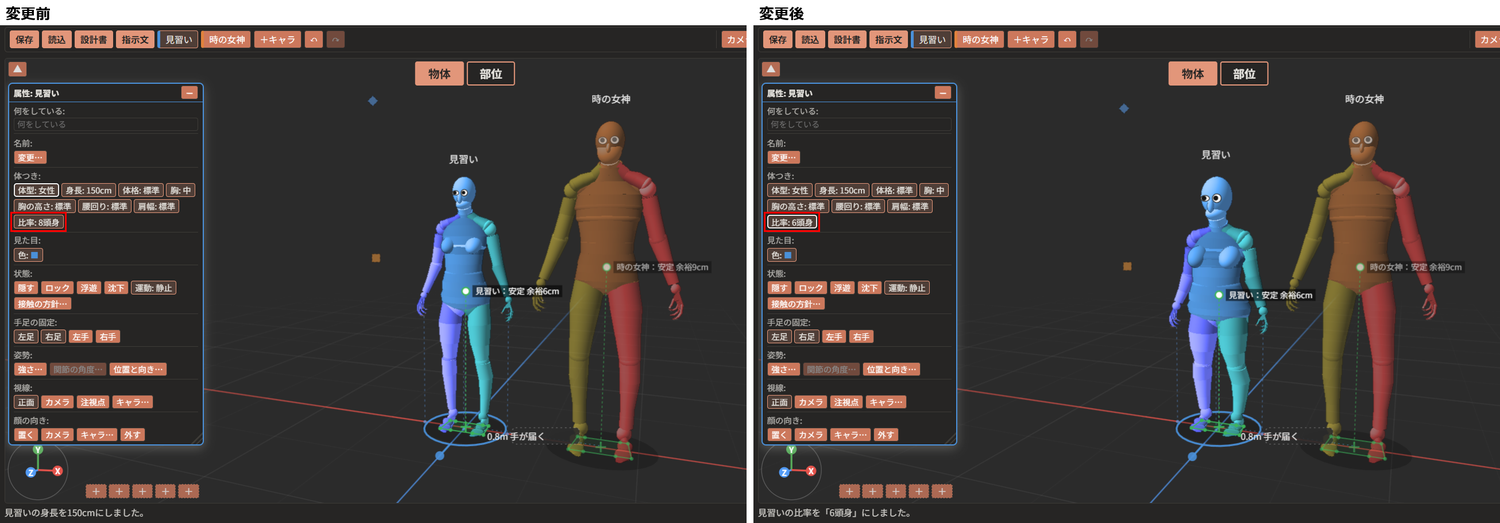Screen dimensions: 1500x523
Task: Switch to the 物体 tab in 変更前
Action: point(439,73)
